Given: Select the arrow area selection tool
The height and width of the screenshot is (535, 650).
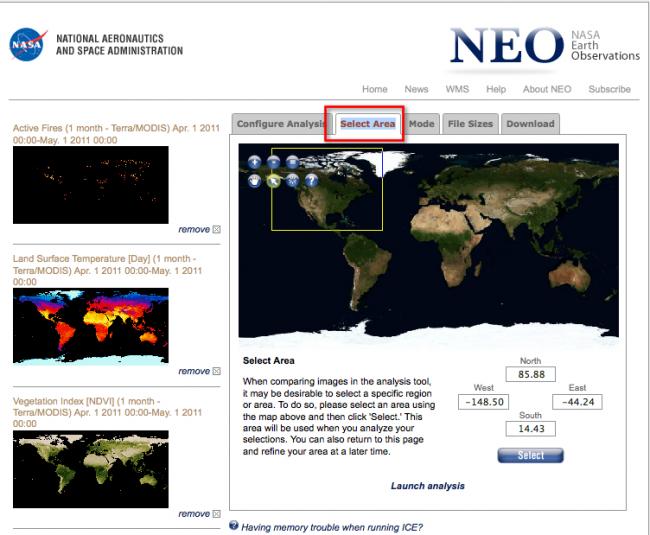Looking at the screenshot, I should (x=273, y=181).
